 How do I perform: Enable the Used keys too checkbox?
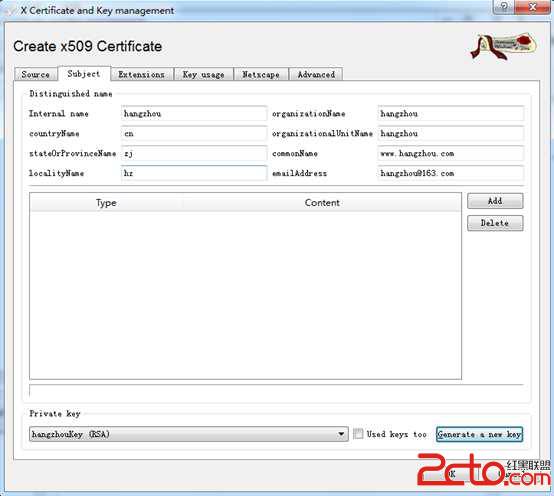click(358, 434)
